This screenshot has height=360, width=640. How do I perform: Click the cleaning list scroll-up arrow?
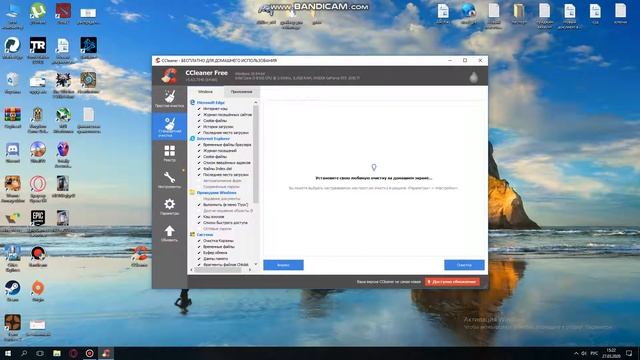click(x=256, y=102)
